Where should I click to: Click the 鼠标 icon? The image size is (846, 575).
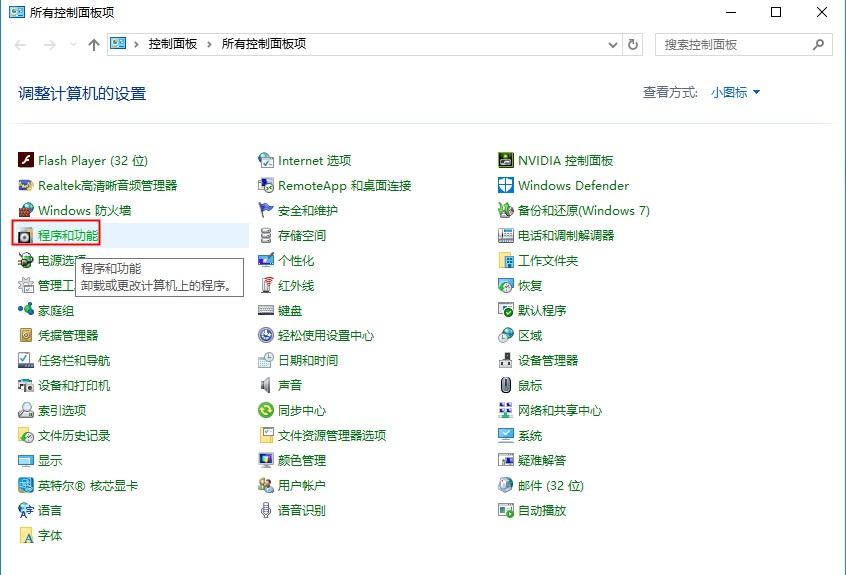pyautogui.click(x=506, y=385)
